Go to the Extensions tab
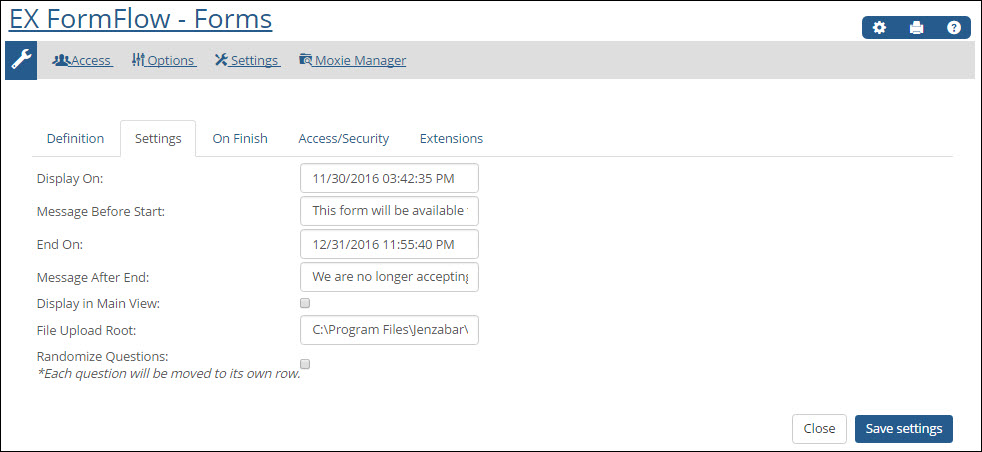Image resolution: width=982 pixels, height=452 pixels. (451, 138)
